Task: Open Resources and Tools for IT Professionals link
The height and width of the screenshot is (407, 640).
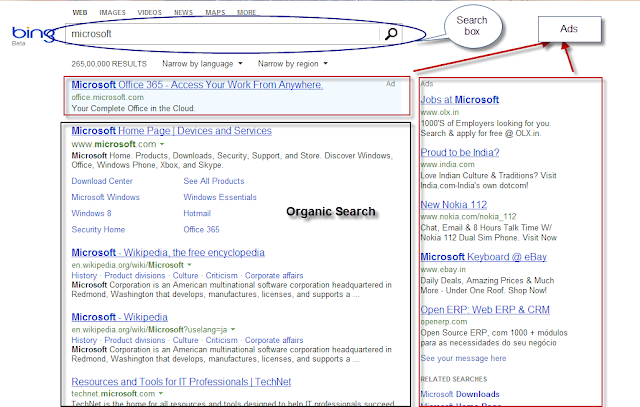Action: 181,382
